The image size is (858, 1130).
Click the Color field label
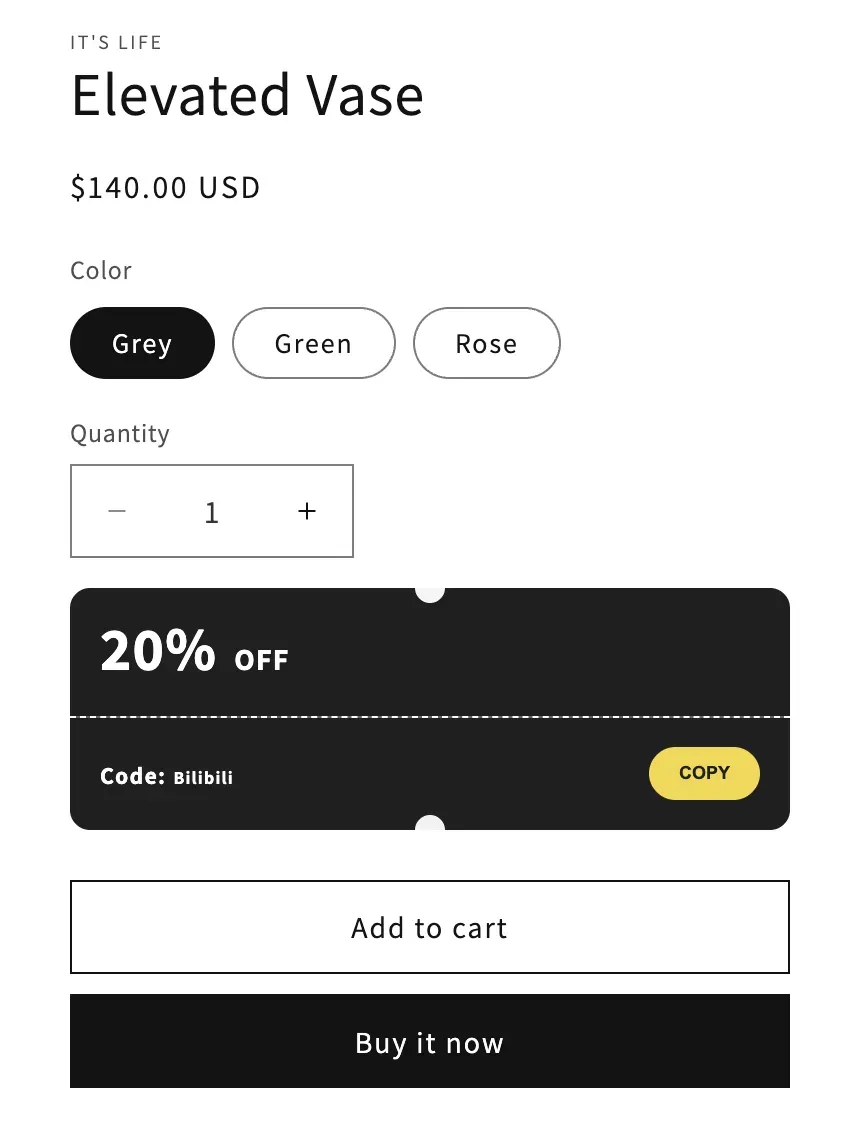(101, 270)
